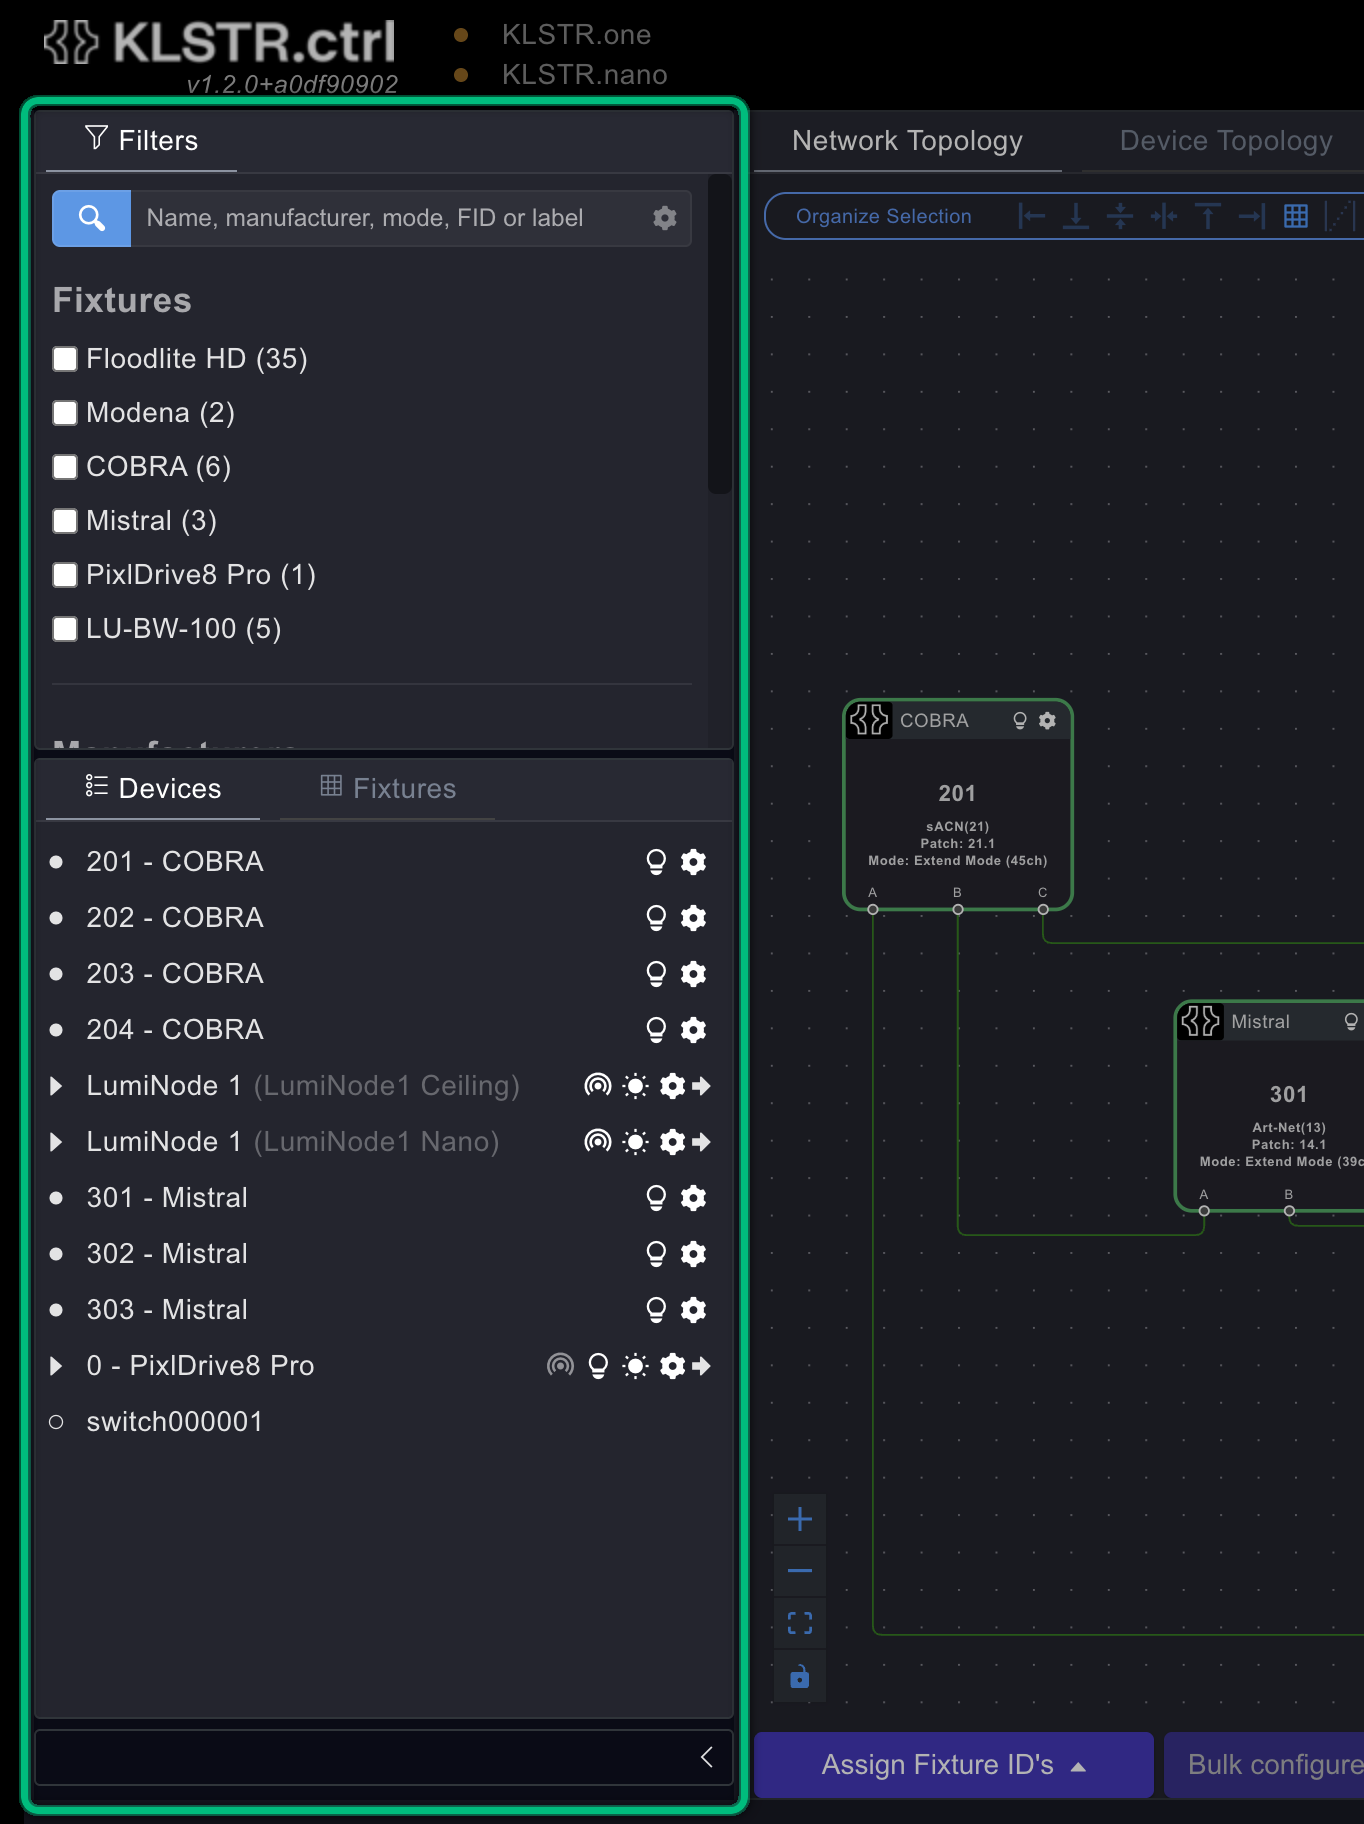The height and width of the screenshot is (1824, 1364).
Task: Switch to Device Topology tab
Action: (x=1225, y=141)
